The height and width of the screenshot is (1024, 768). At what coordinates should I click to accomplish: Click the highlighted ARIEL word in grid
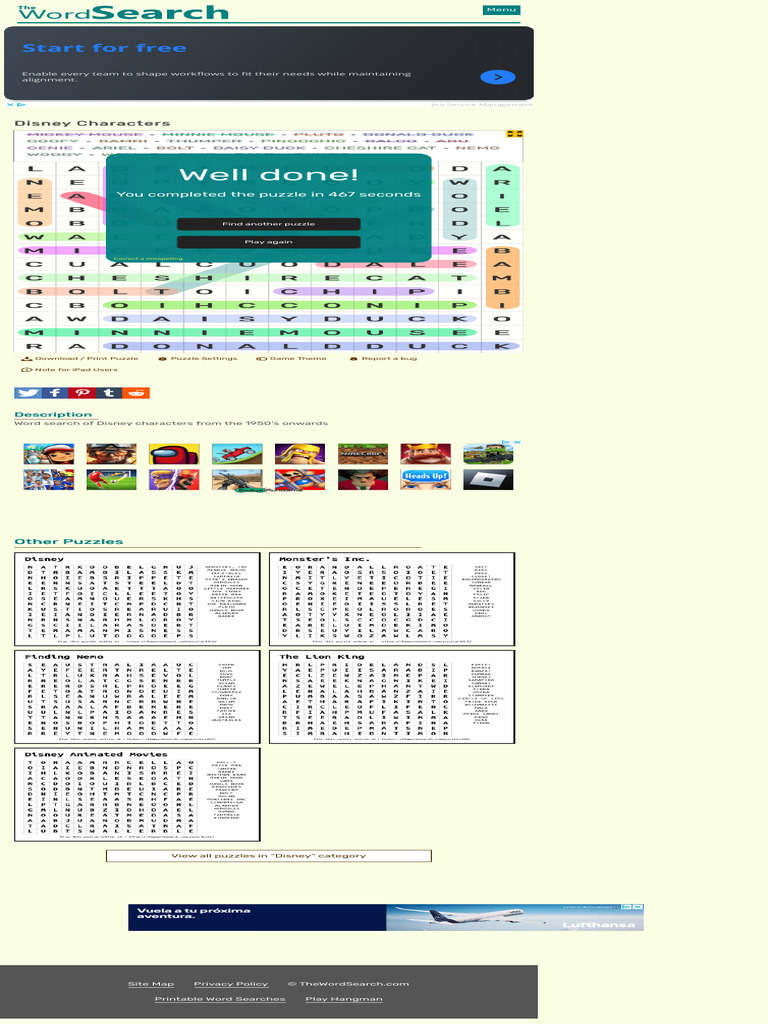(502, 196)
